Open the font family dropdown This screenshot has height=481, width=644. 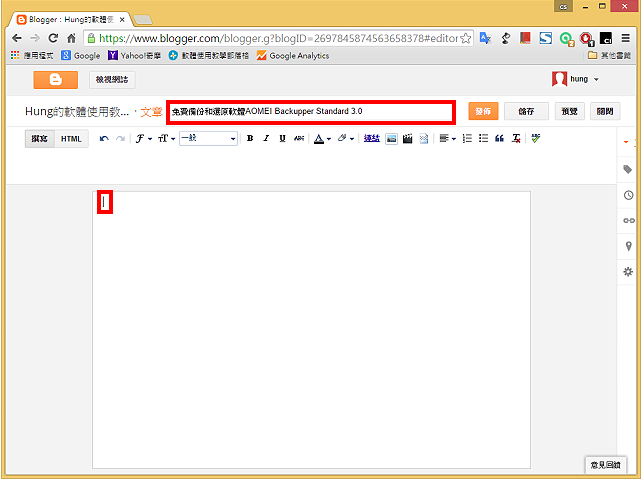coord(144,139)
